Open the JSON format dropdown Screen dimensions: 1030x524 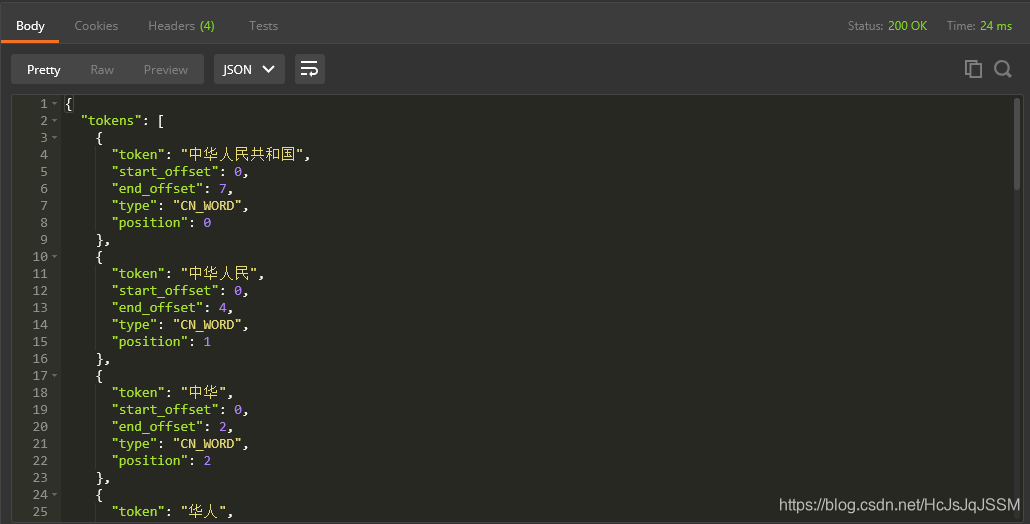click(249, 69)
